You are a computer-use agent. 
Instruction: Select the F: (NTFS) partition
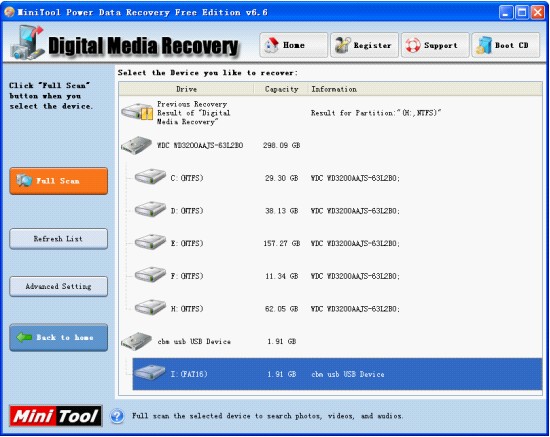click(x=337, y=276)
